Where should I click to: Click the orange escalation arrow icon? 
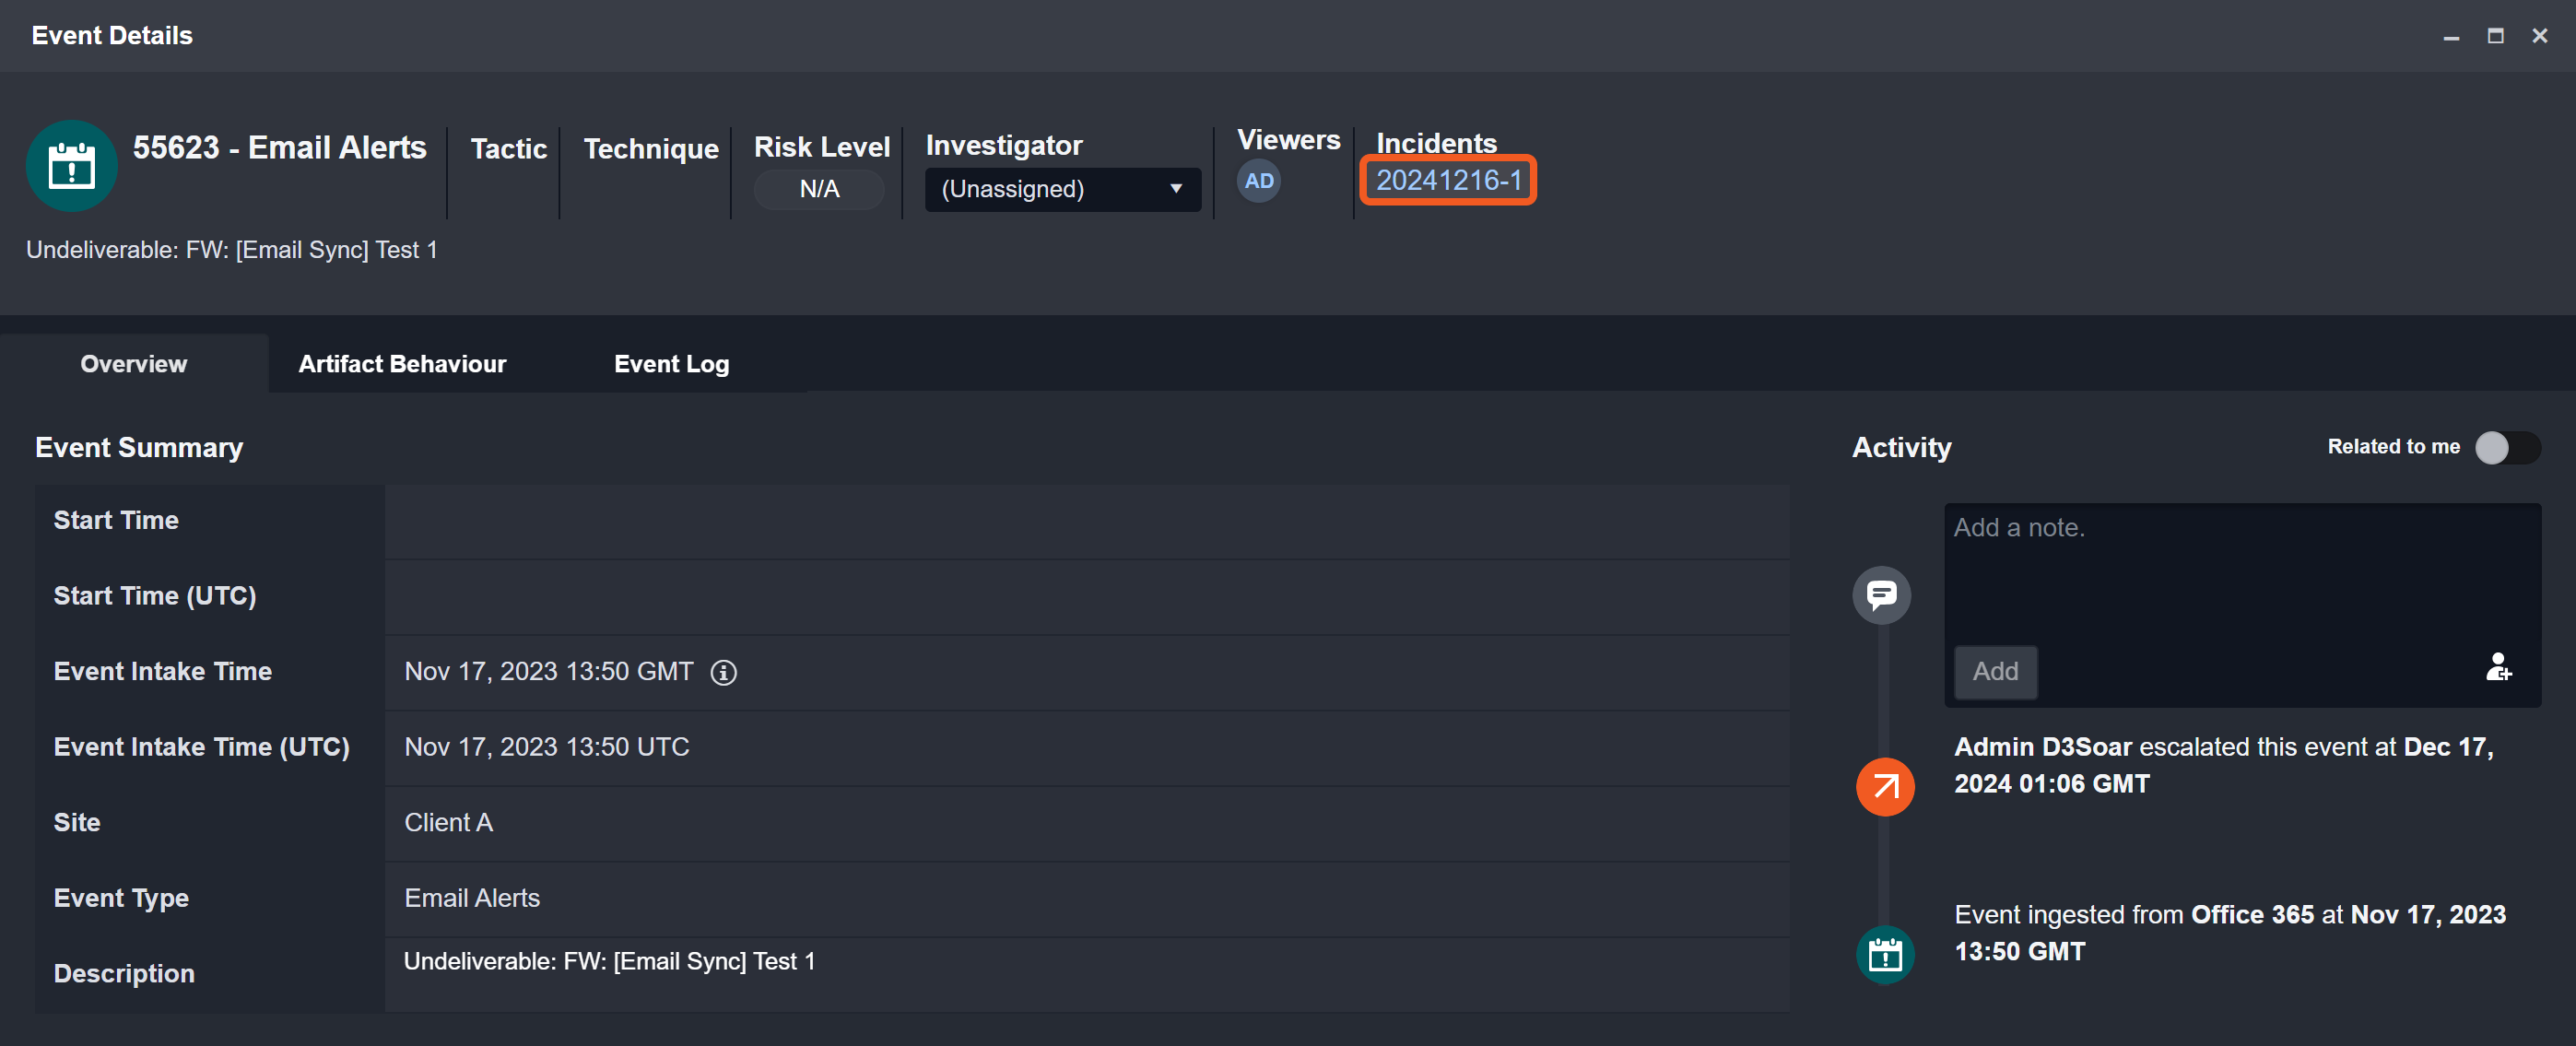coord(1884,787)
